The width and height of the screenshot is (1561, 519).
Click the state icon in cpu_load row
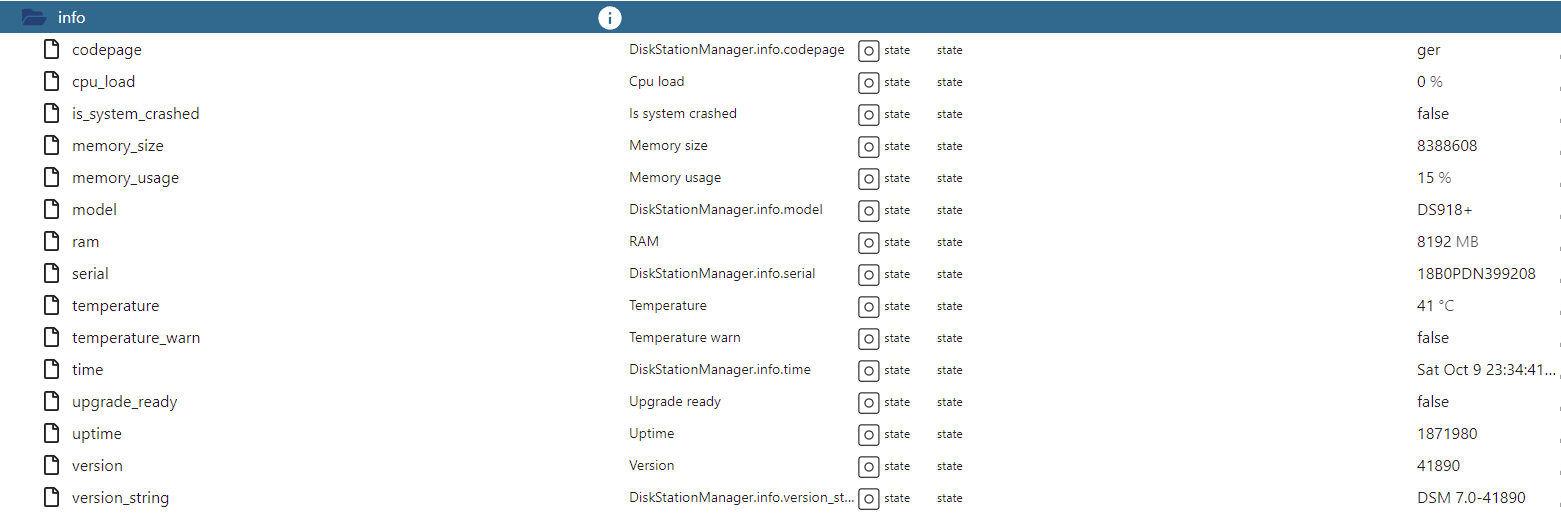tap(868, 82)
